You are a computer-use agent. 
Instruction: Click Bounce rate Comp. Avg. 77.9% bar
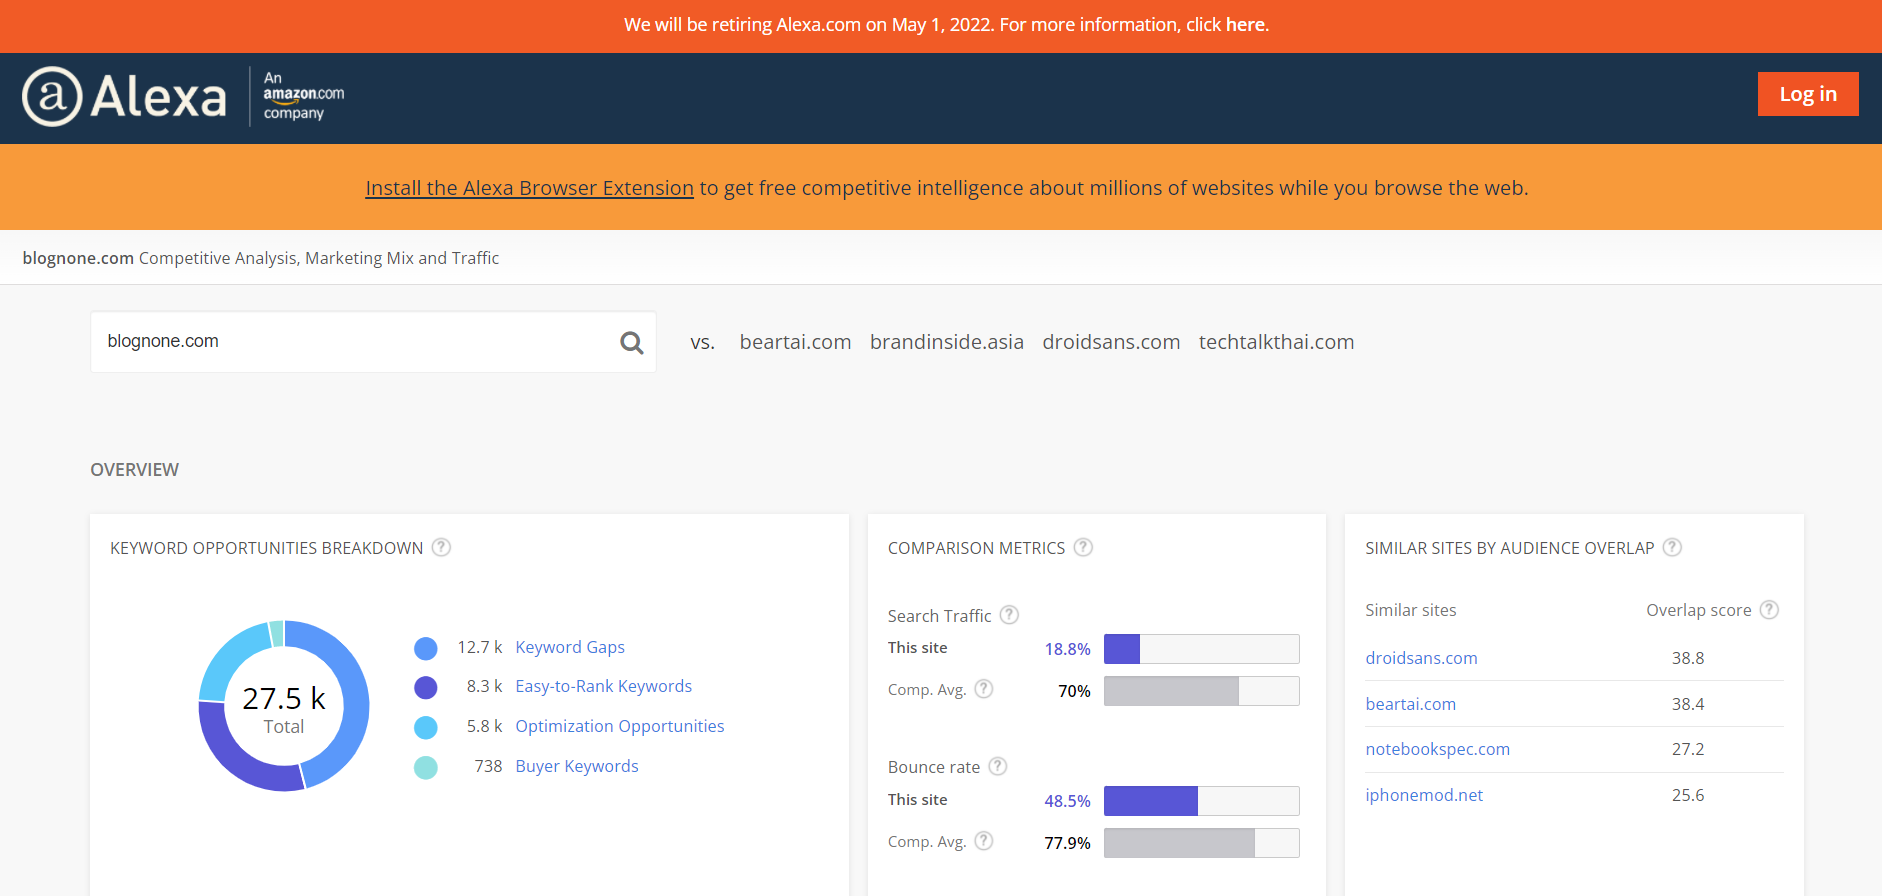1201,843
